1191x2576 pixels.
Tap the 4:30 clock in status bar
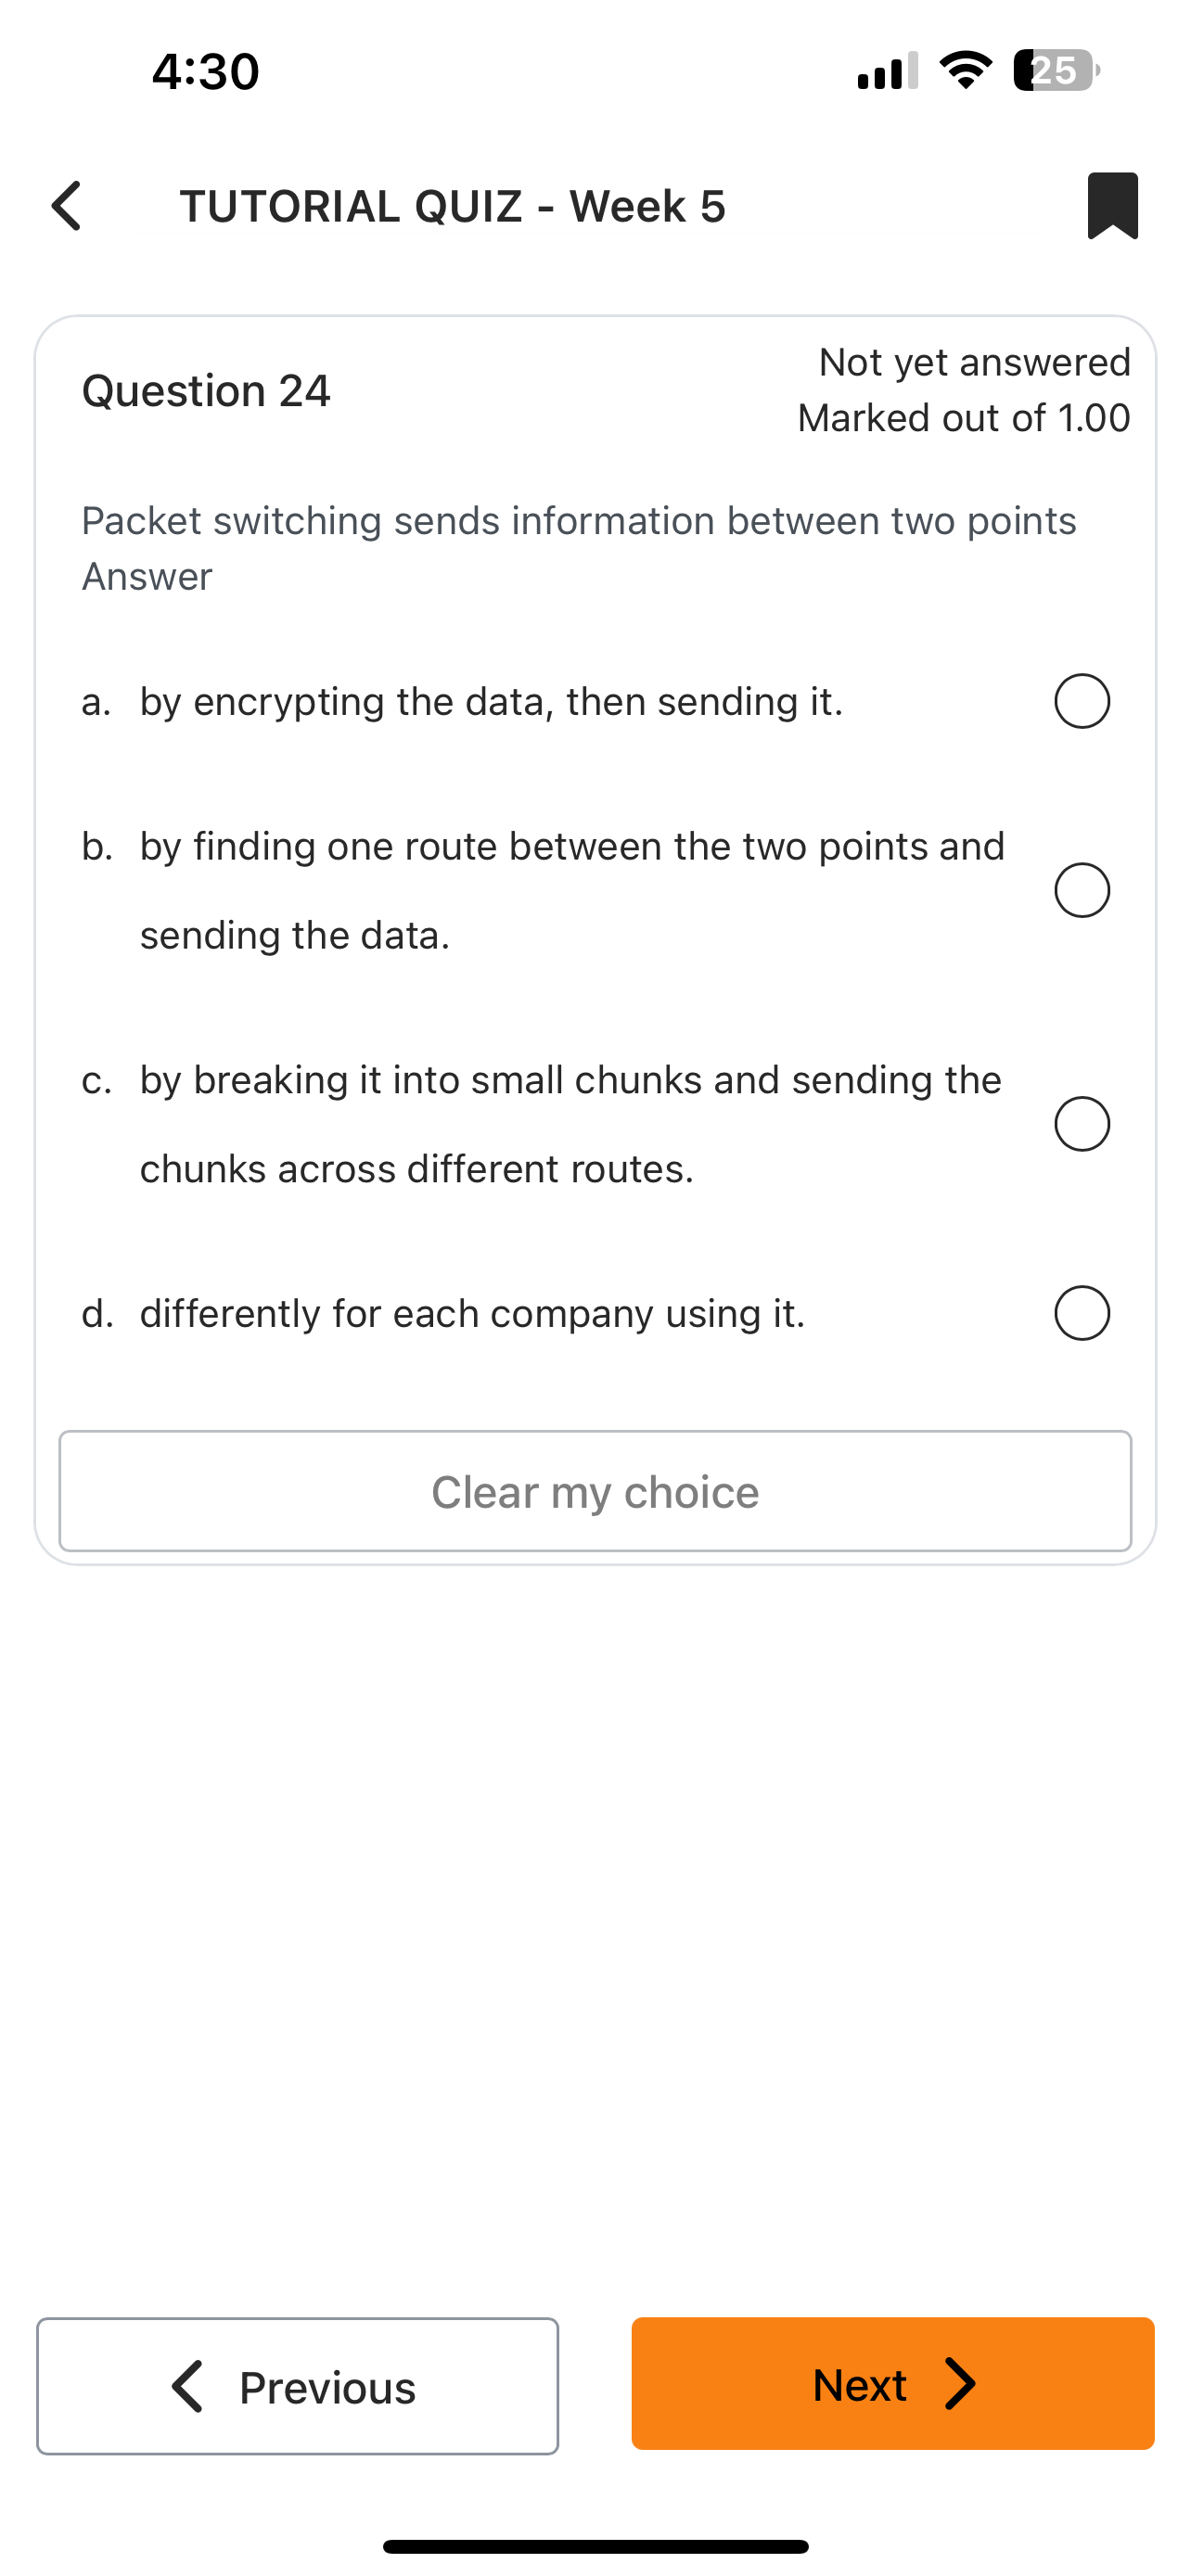[206, 72]
